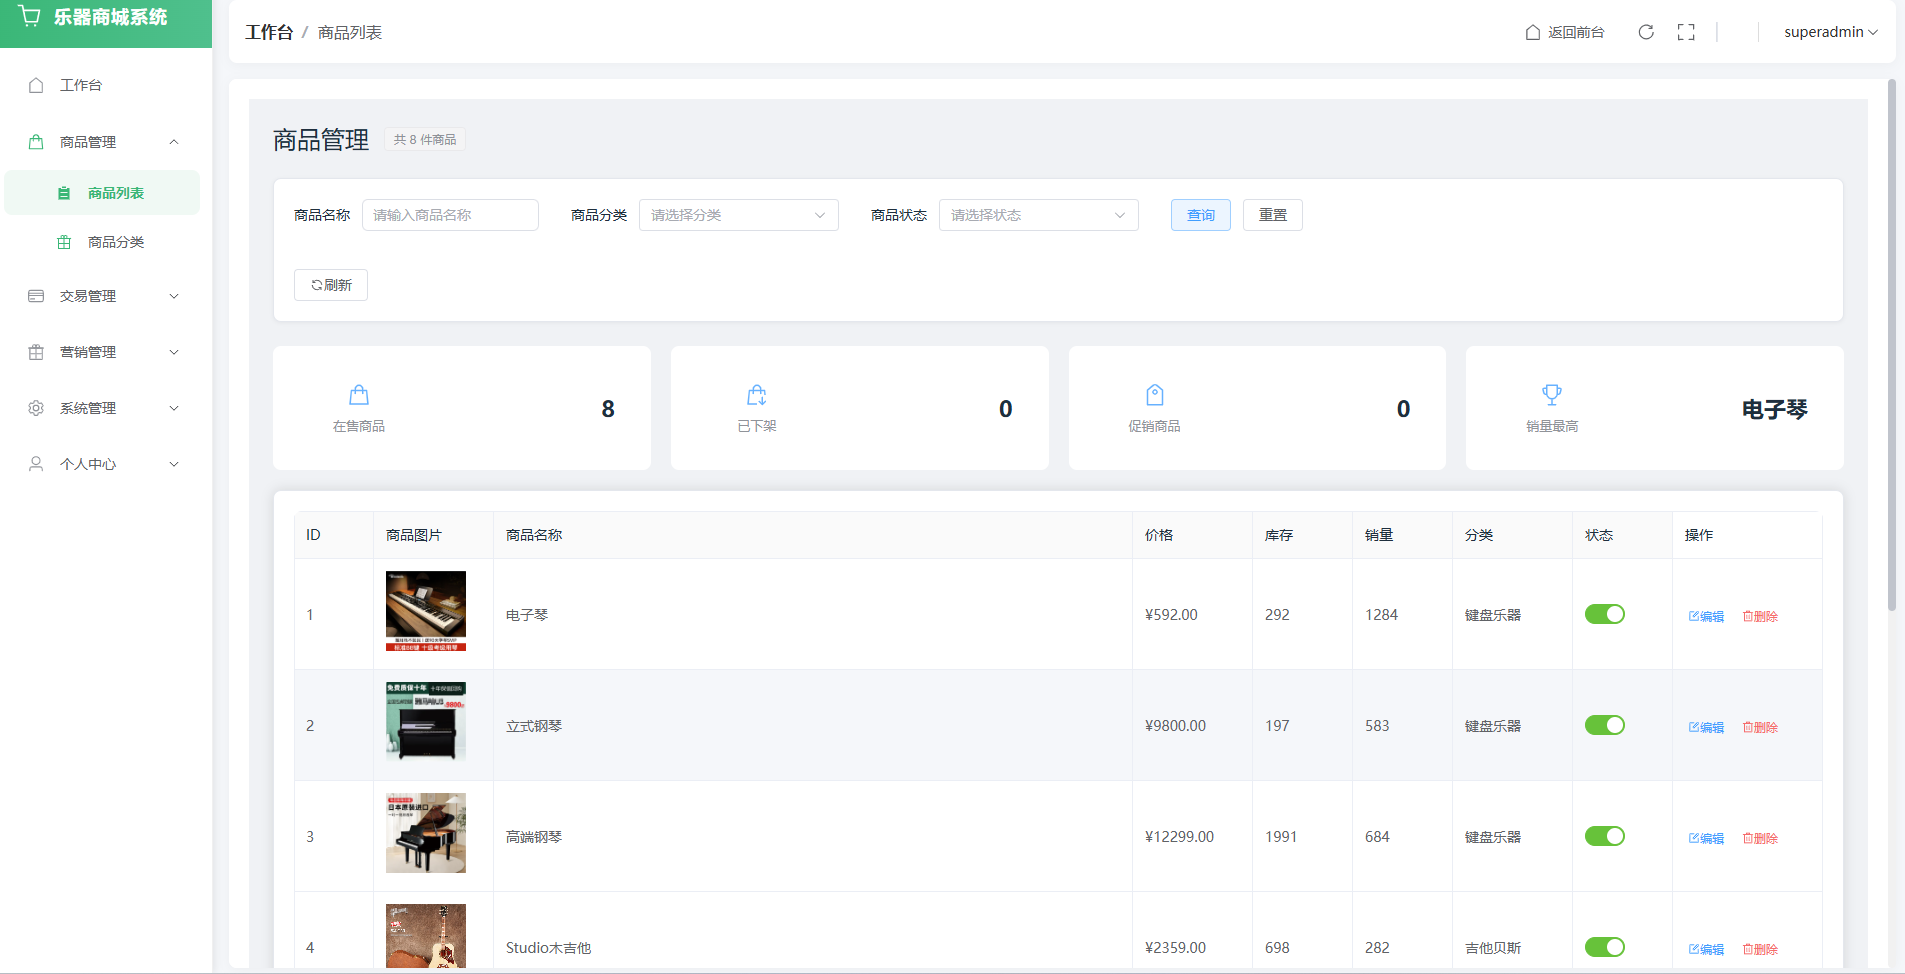Click the 已下架 stat card icon
Image resolution: width=1905 pixels, height=974 pixels.
[757, 395]
